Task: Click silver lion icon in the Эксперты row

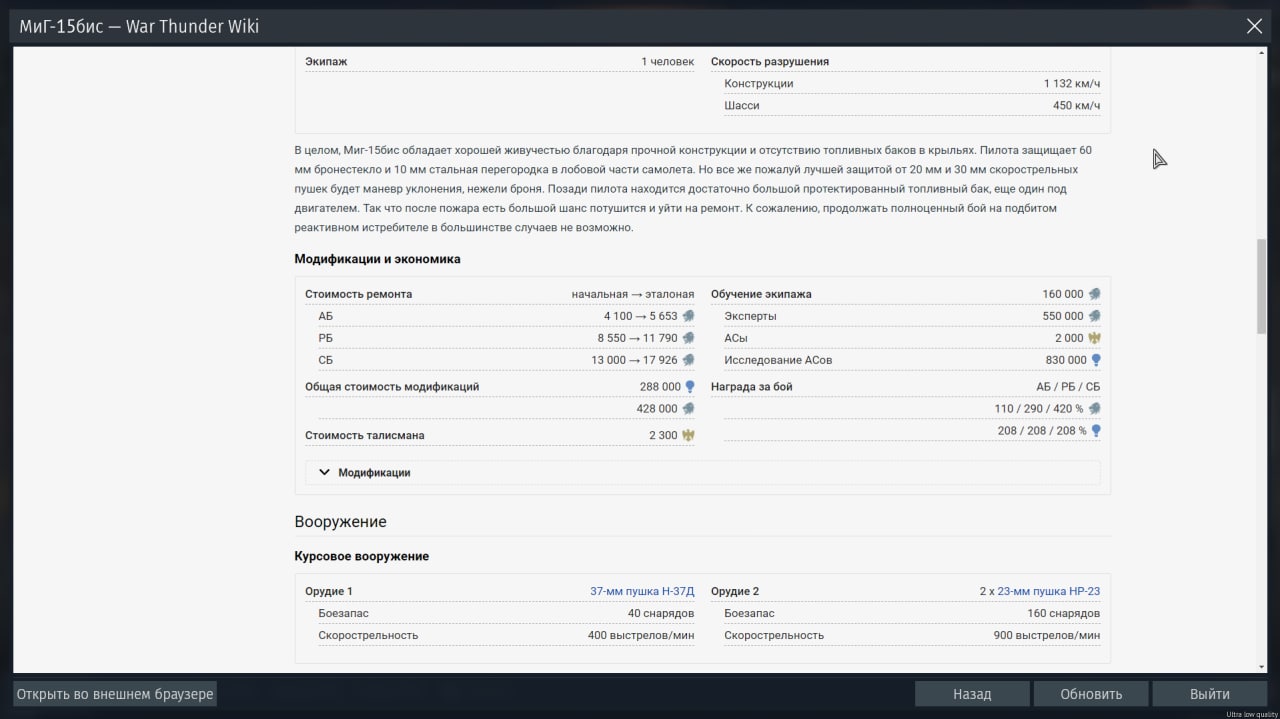Action: [x=1094, y=316]
